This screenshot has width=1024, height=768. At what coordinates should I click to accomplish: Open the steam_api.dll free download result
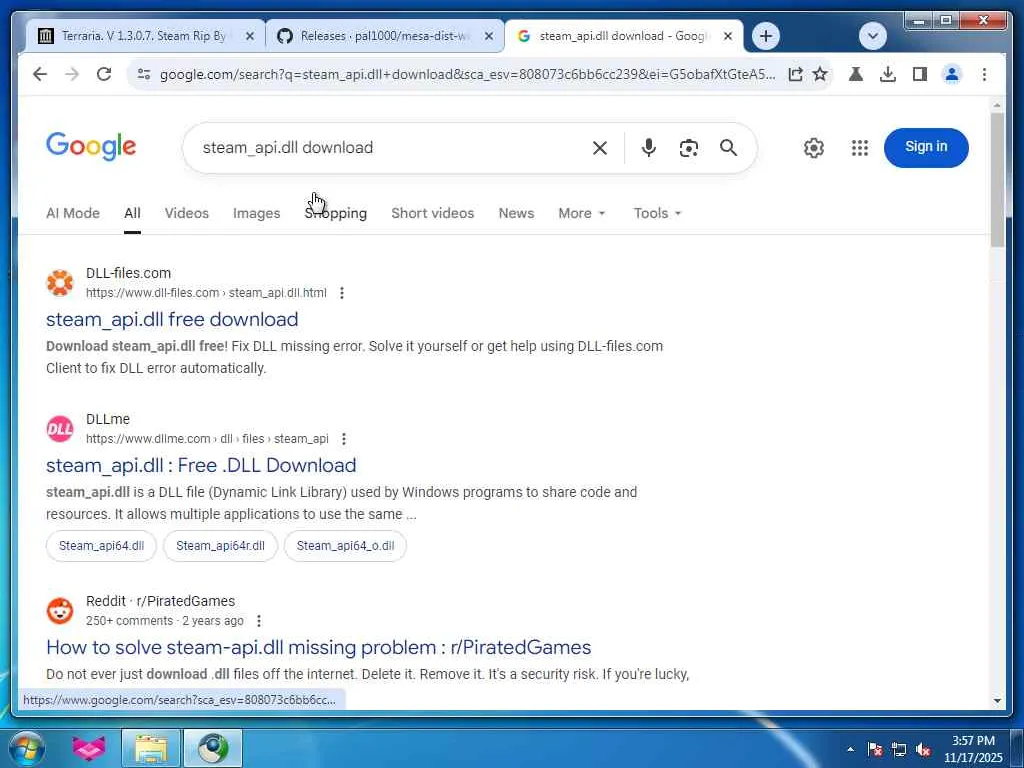(x=172, y=319)
